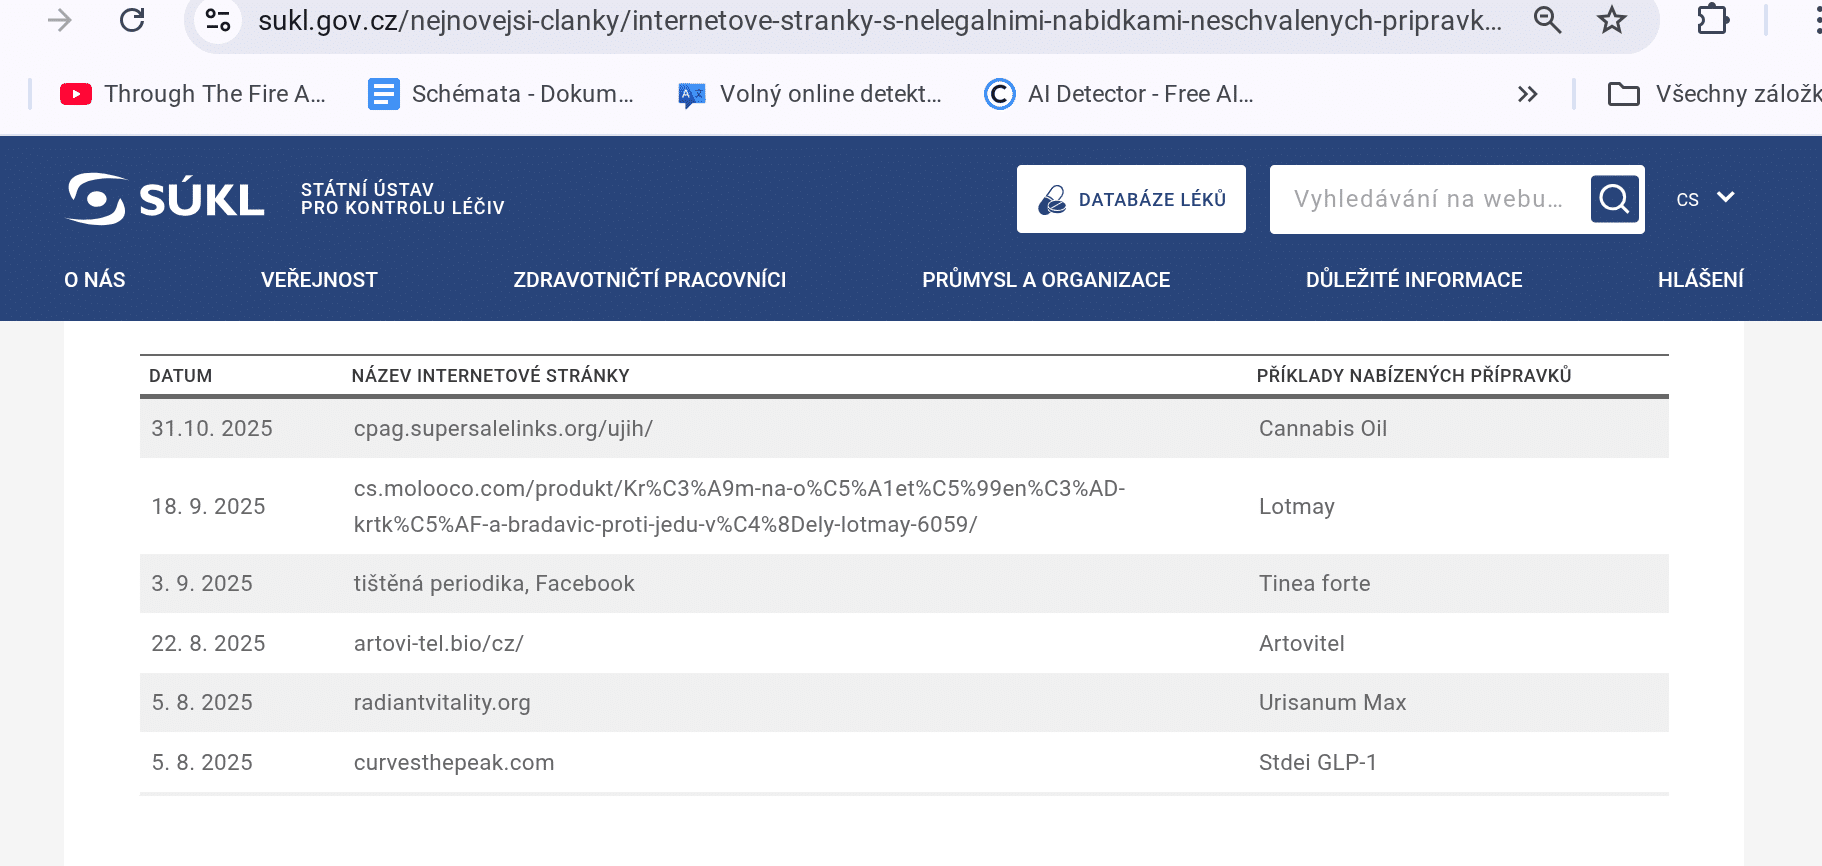Click the forward navigation arrow
Image resolution: width=1822 pixels, height=866 pixels.
click(60, 20)
